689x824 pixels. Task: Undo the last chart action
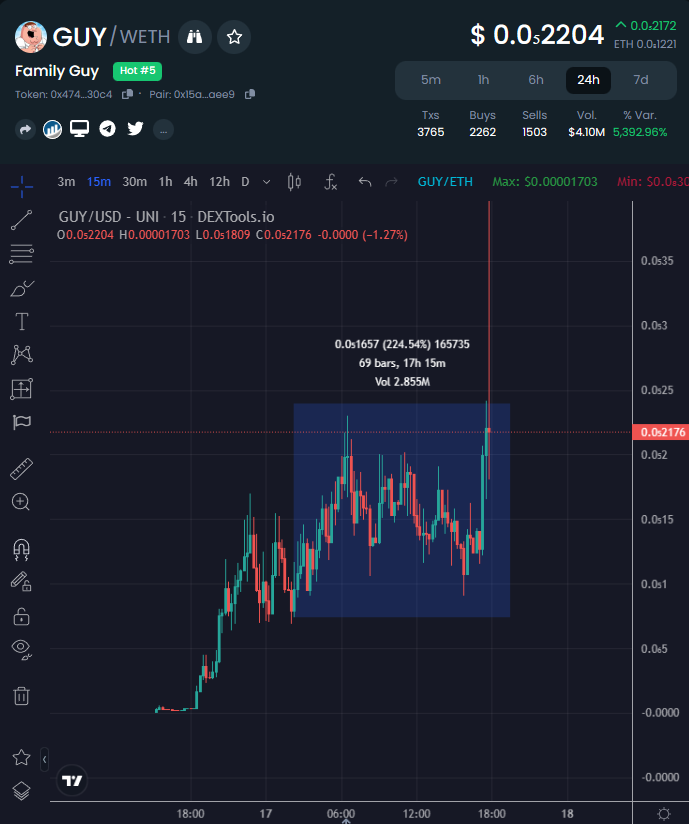click(x=365, y=182)
